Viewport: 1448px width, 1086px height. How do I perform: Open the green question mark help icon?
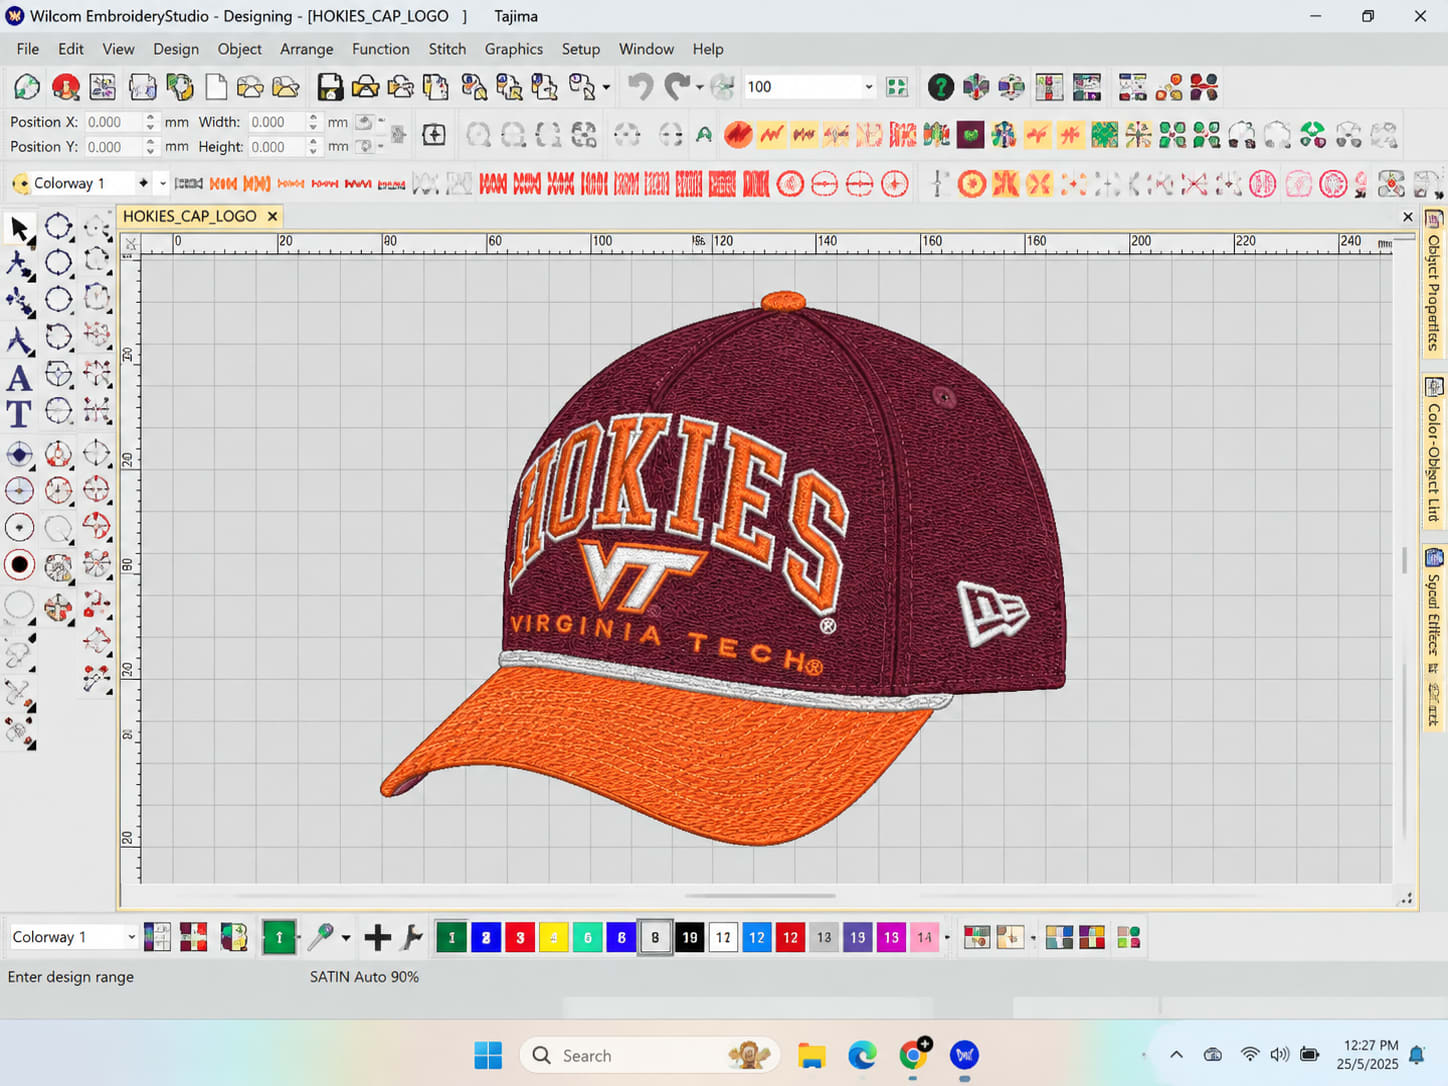pyautogui.click(x=940, y=87)
